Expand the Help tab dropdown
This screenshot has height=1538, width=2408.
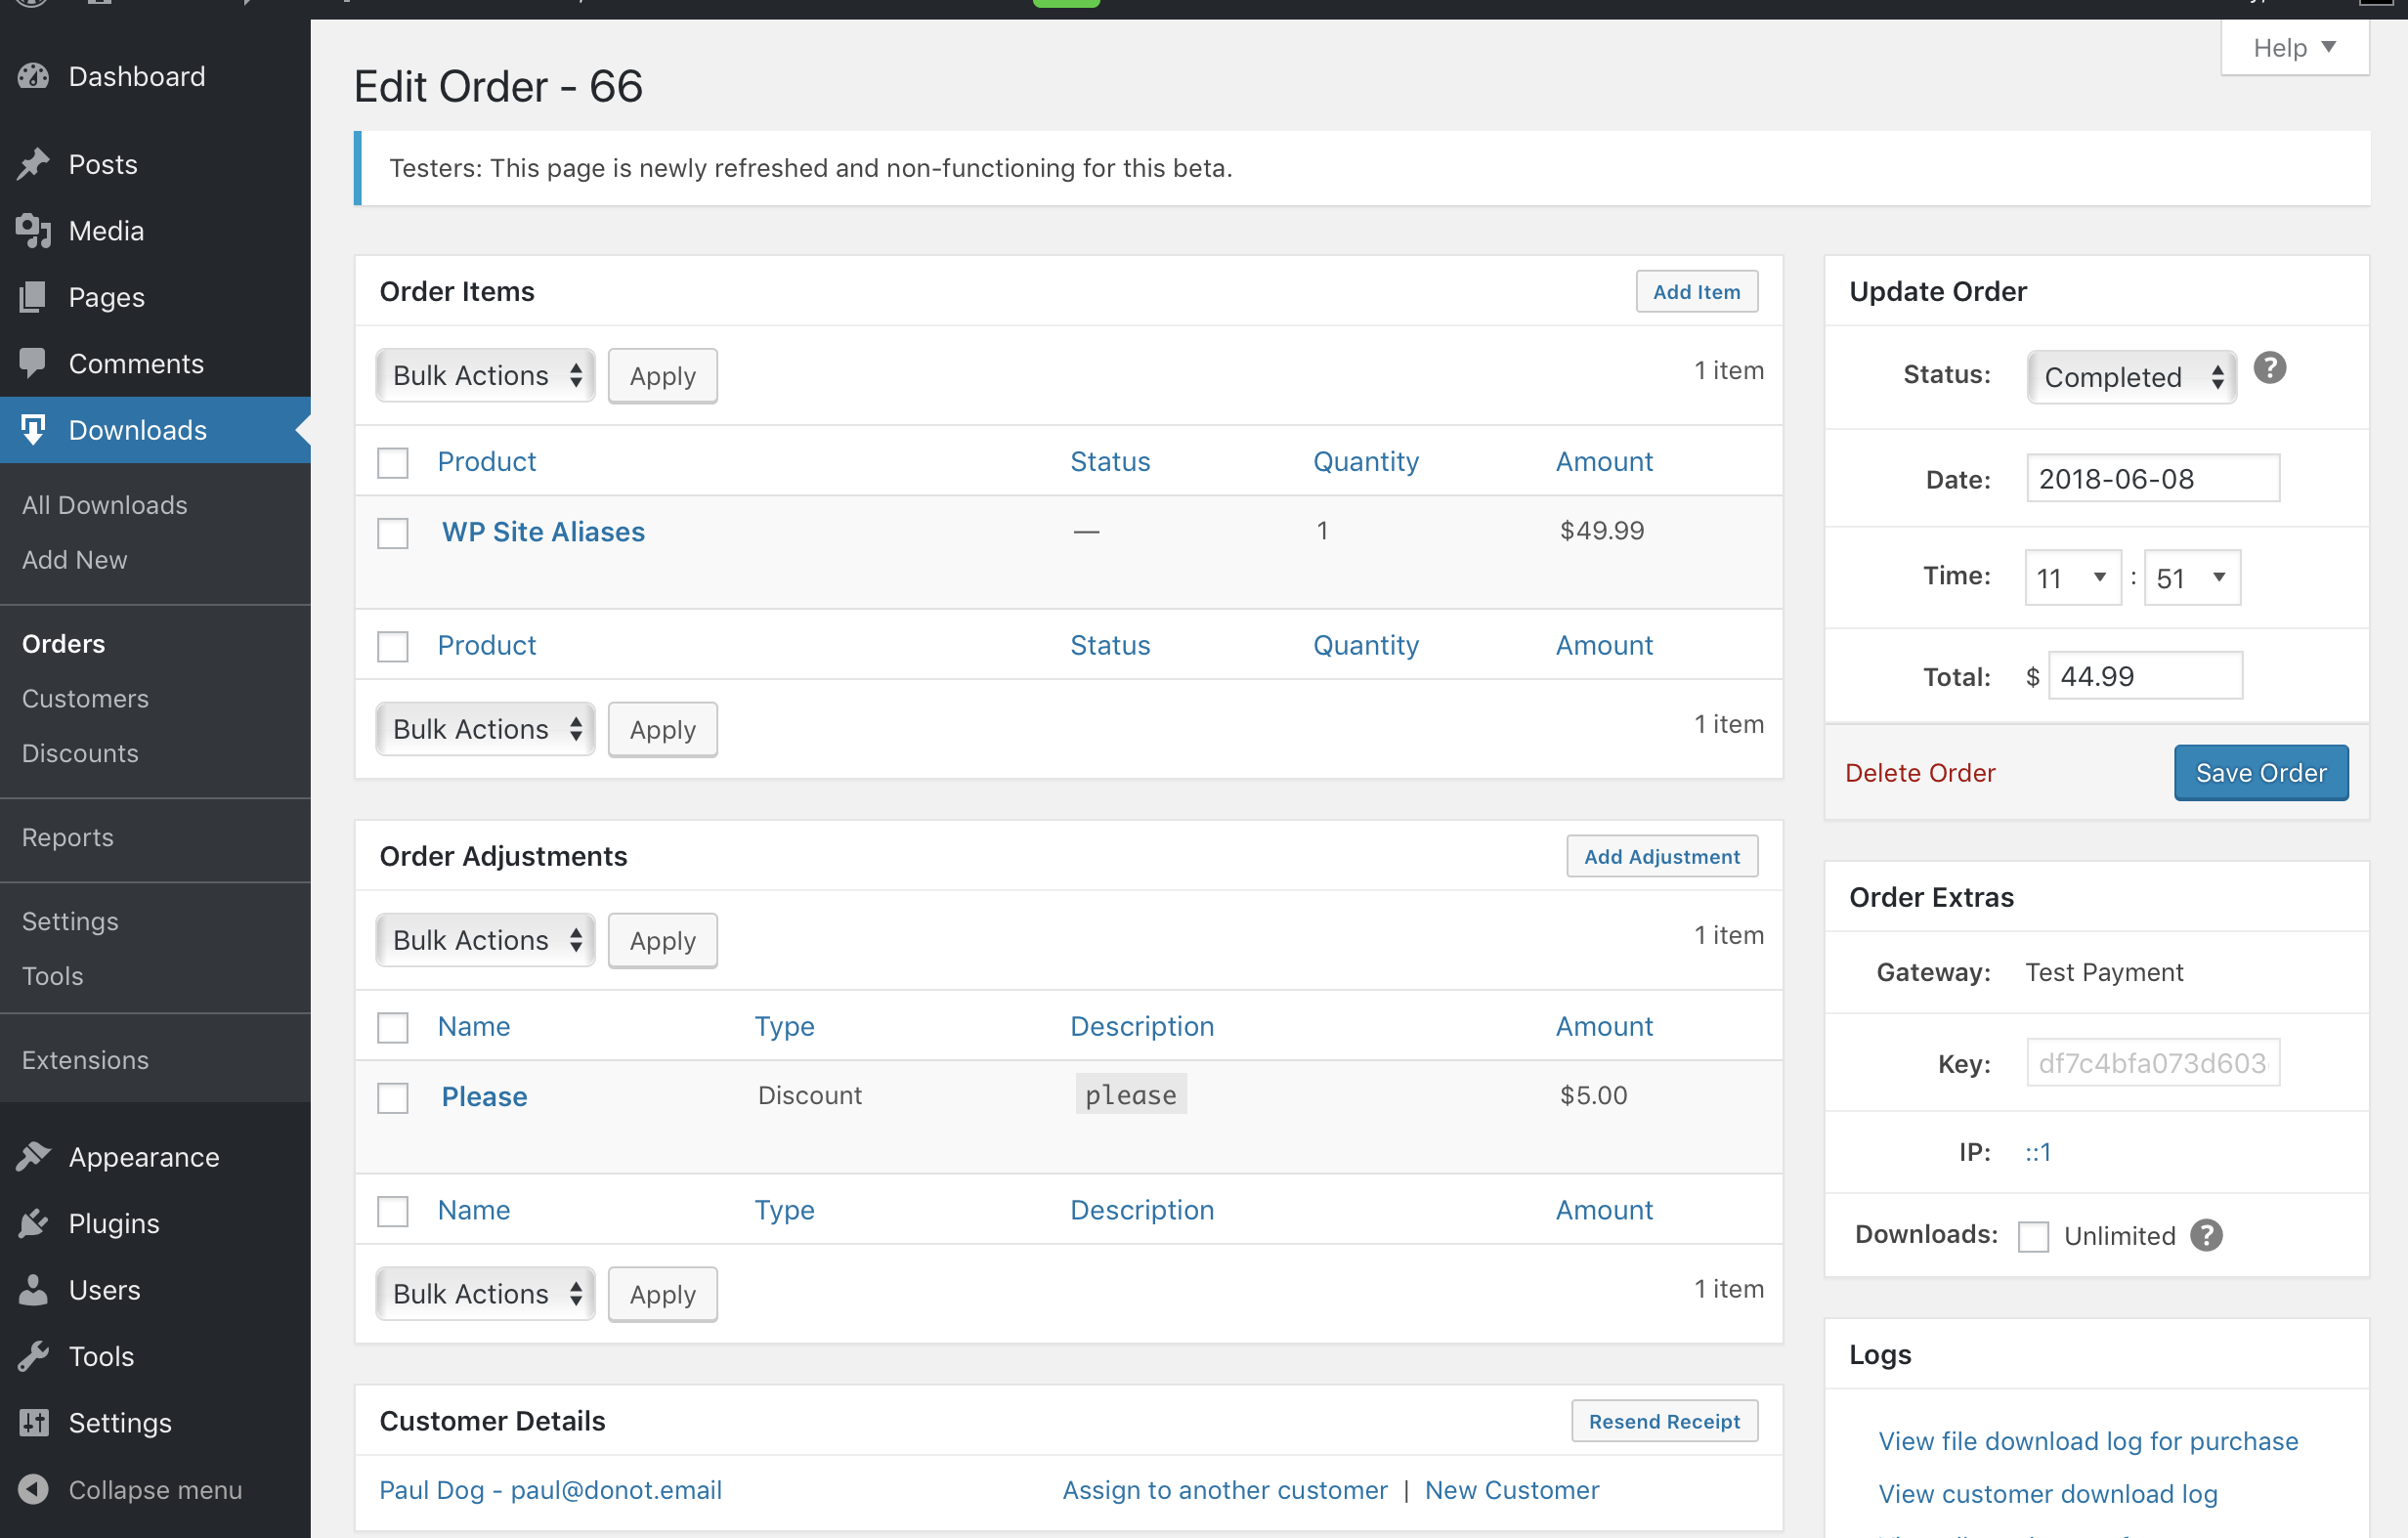(2294, 48)
